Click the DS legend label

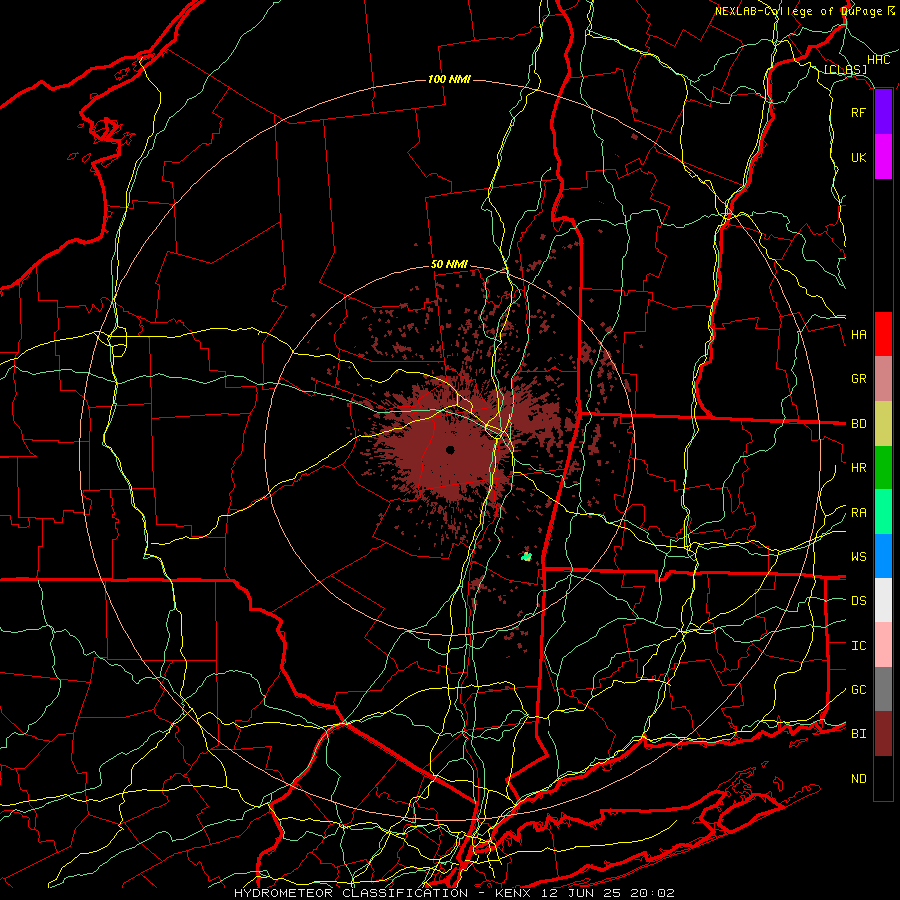858,601
